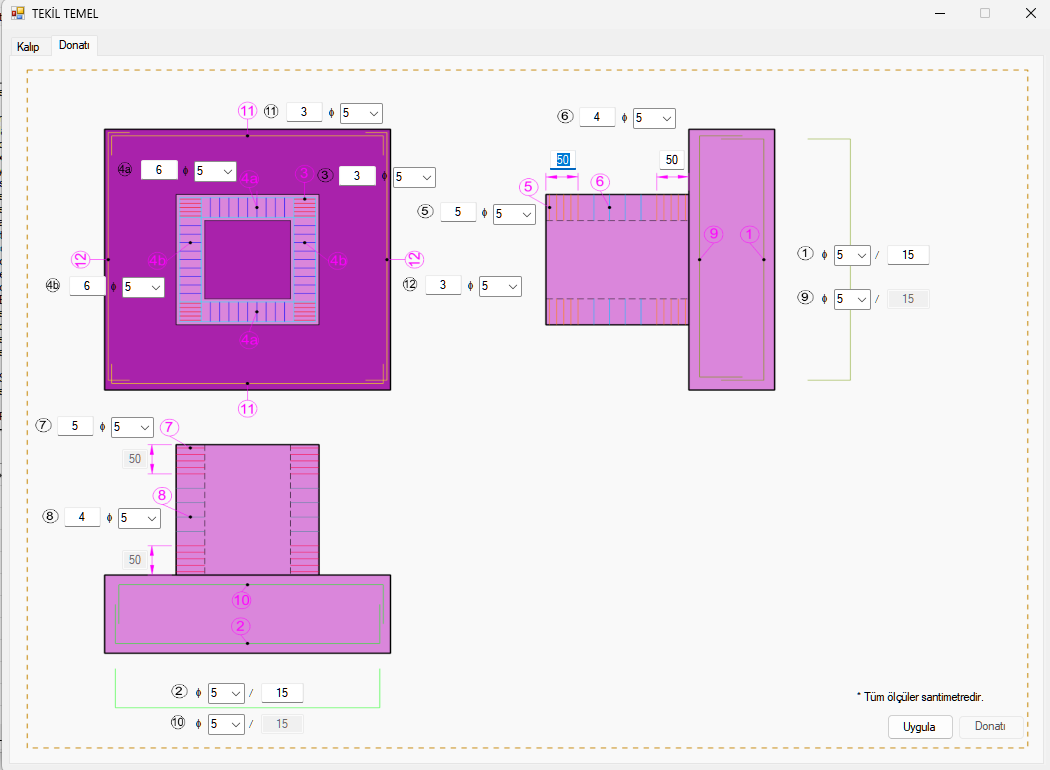Select the Donatı tab

click(74, 45)
